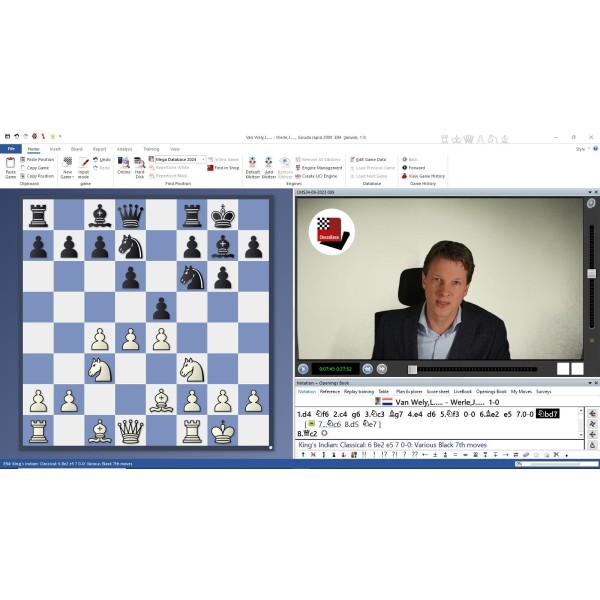Start the Default Kibitzer engine
Viewport: 600px width, 600px height.
[x=253, y=168]
